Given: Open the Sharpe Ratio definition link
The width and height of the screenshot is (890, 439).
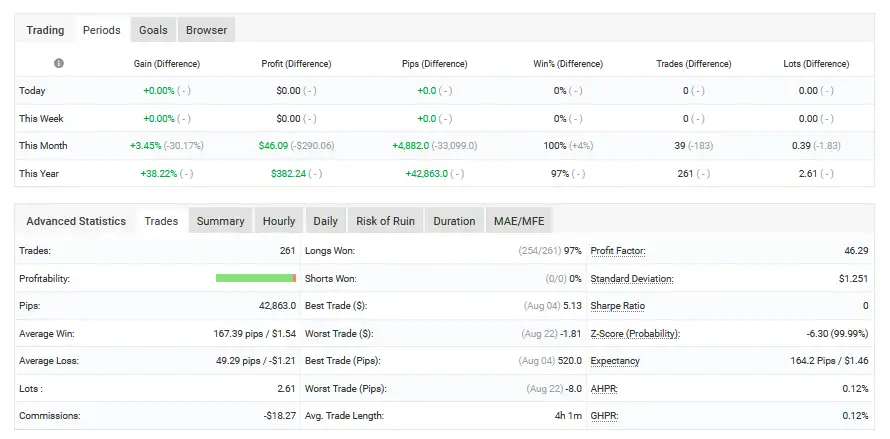Looking at the screenshot, I should [x=618, y=306].
